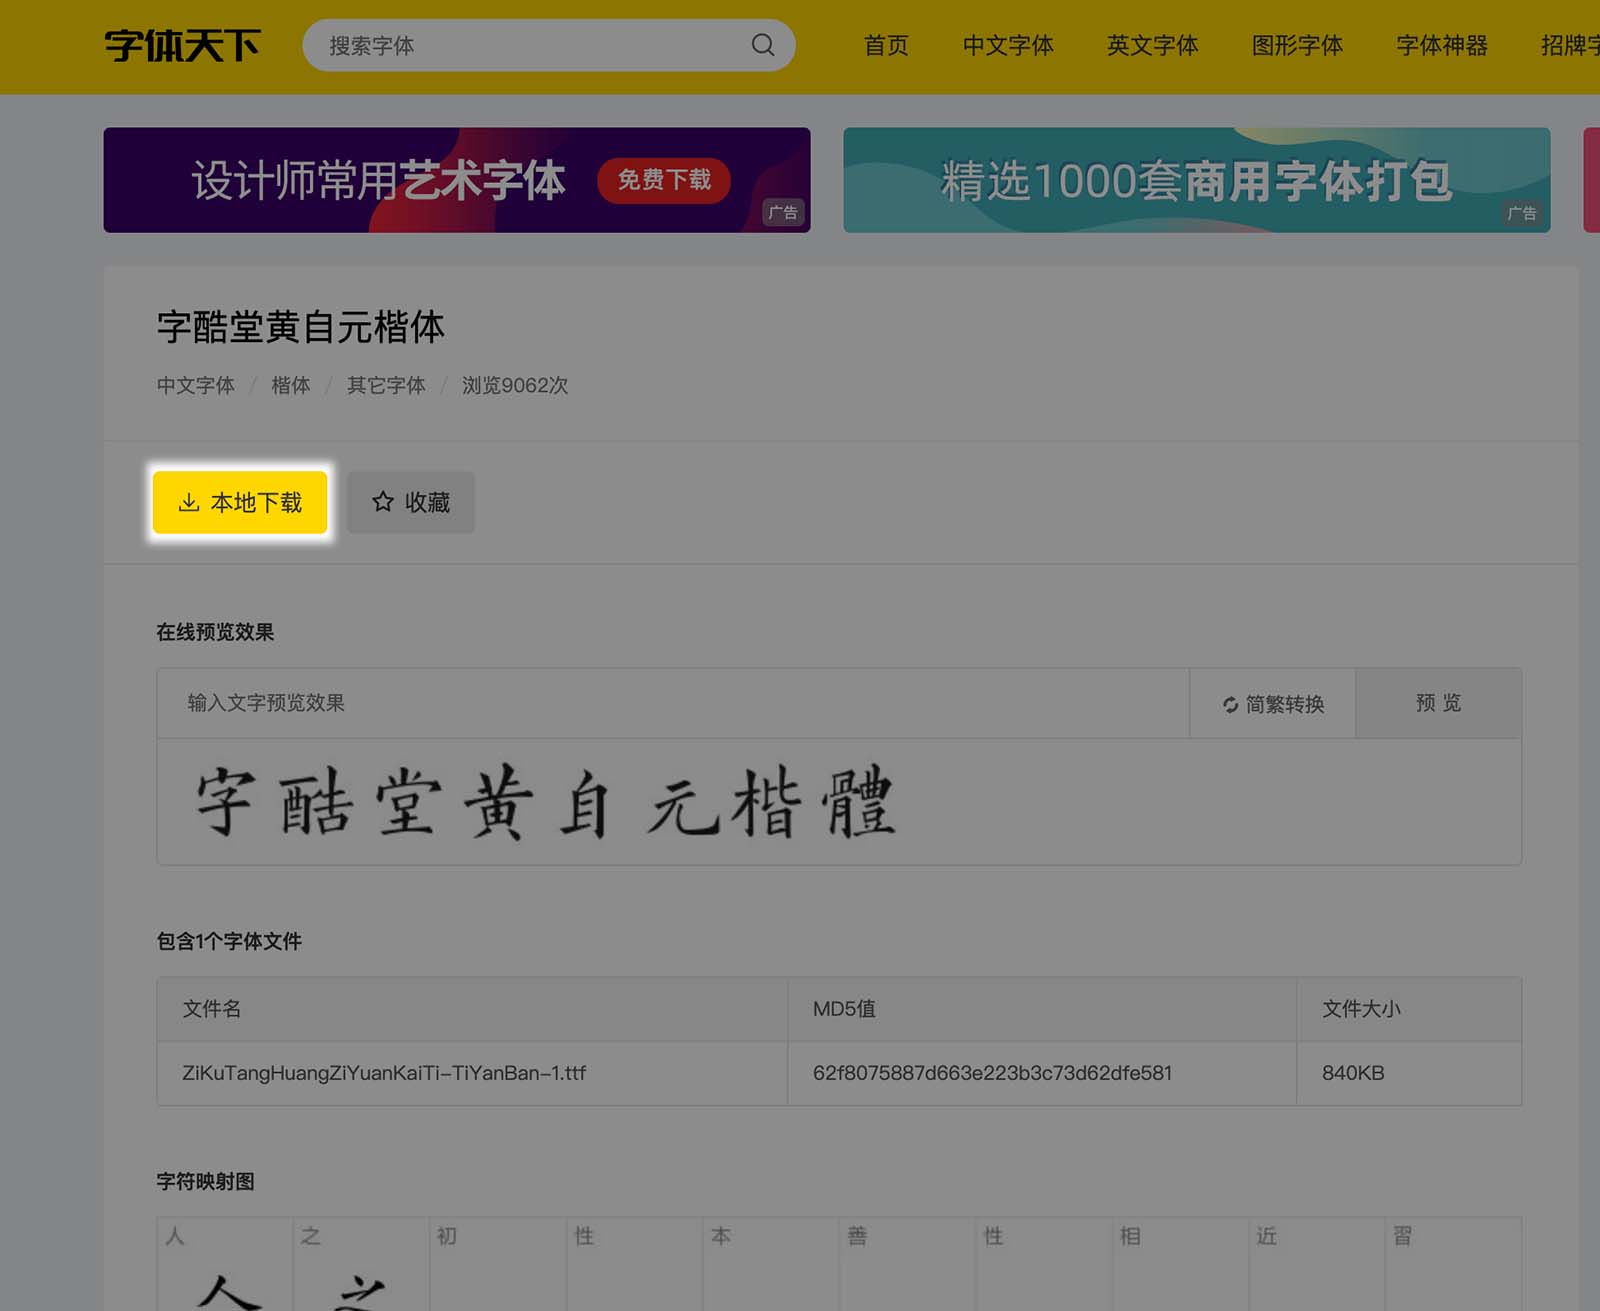
Task: Click the refresh icon beside 简繁转换
Action: pos(1231,704)
